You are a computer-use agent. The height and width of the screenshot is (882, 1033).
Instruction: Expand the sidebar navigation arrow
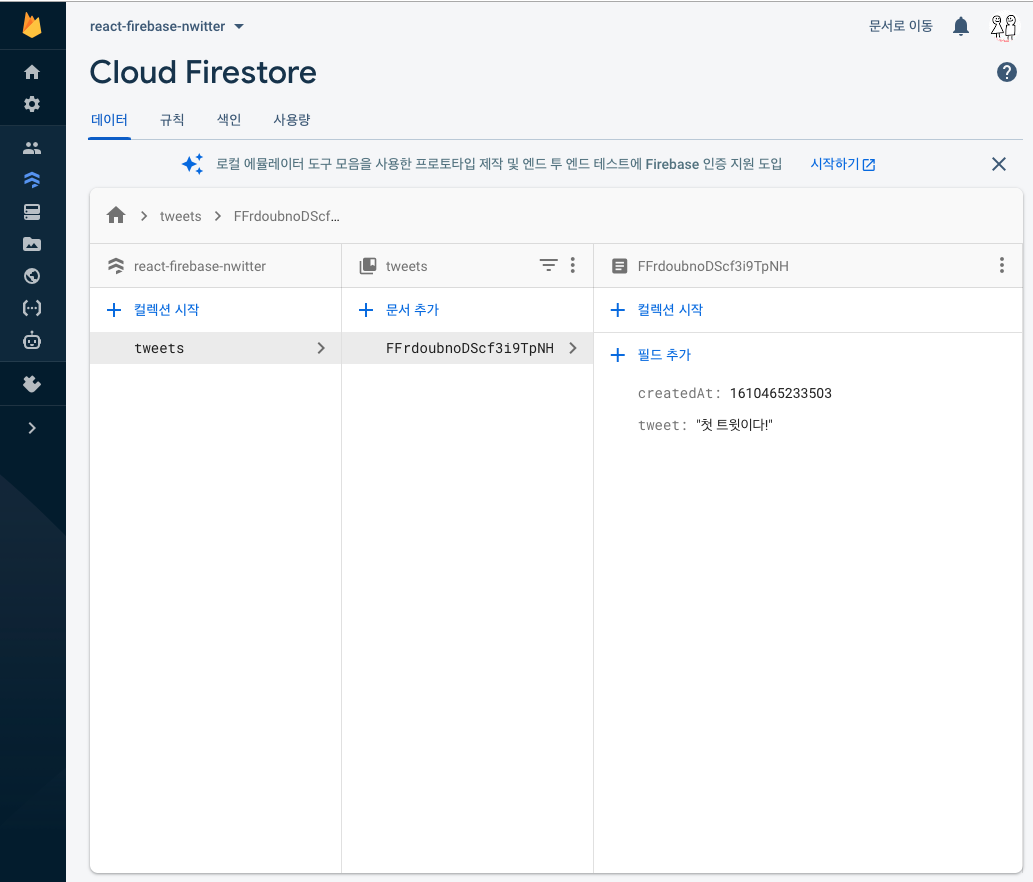32,428
